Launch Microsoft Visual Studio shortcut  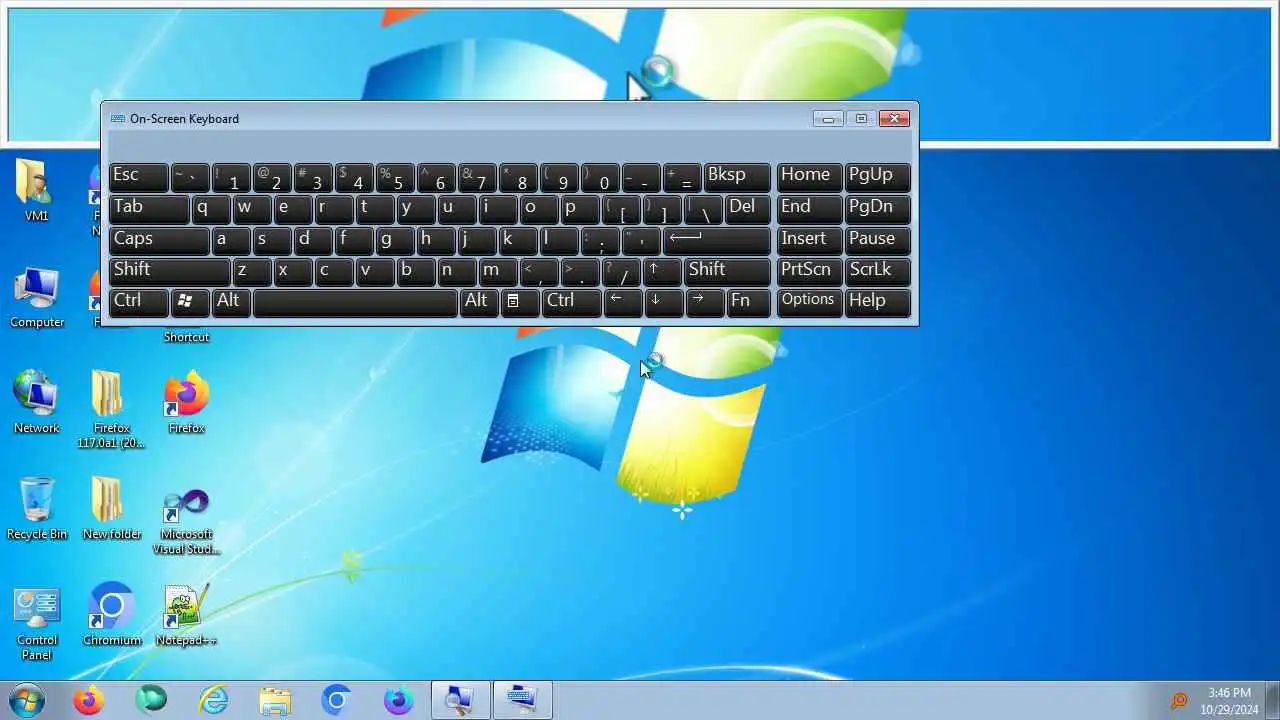[186, 521]
